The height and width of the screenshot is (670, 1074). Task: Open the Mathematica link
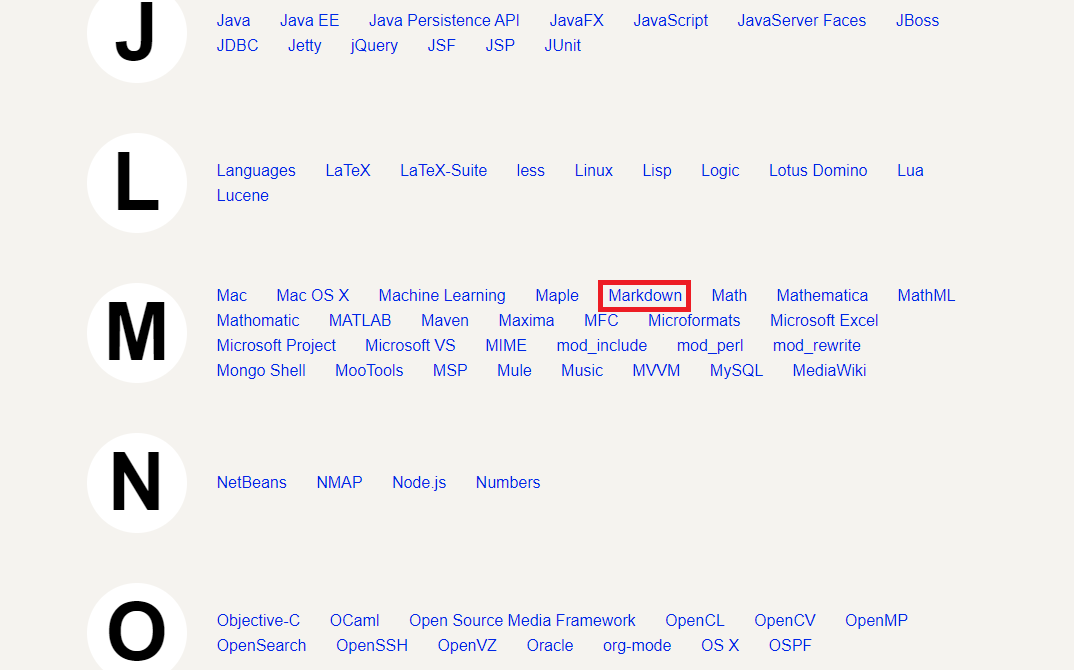click(822, 295)
